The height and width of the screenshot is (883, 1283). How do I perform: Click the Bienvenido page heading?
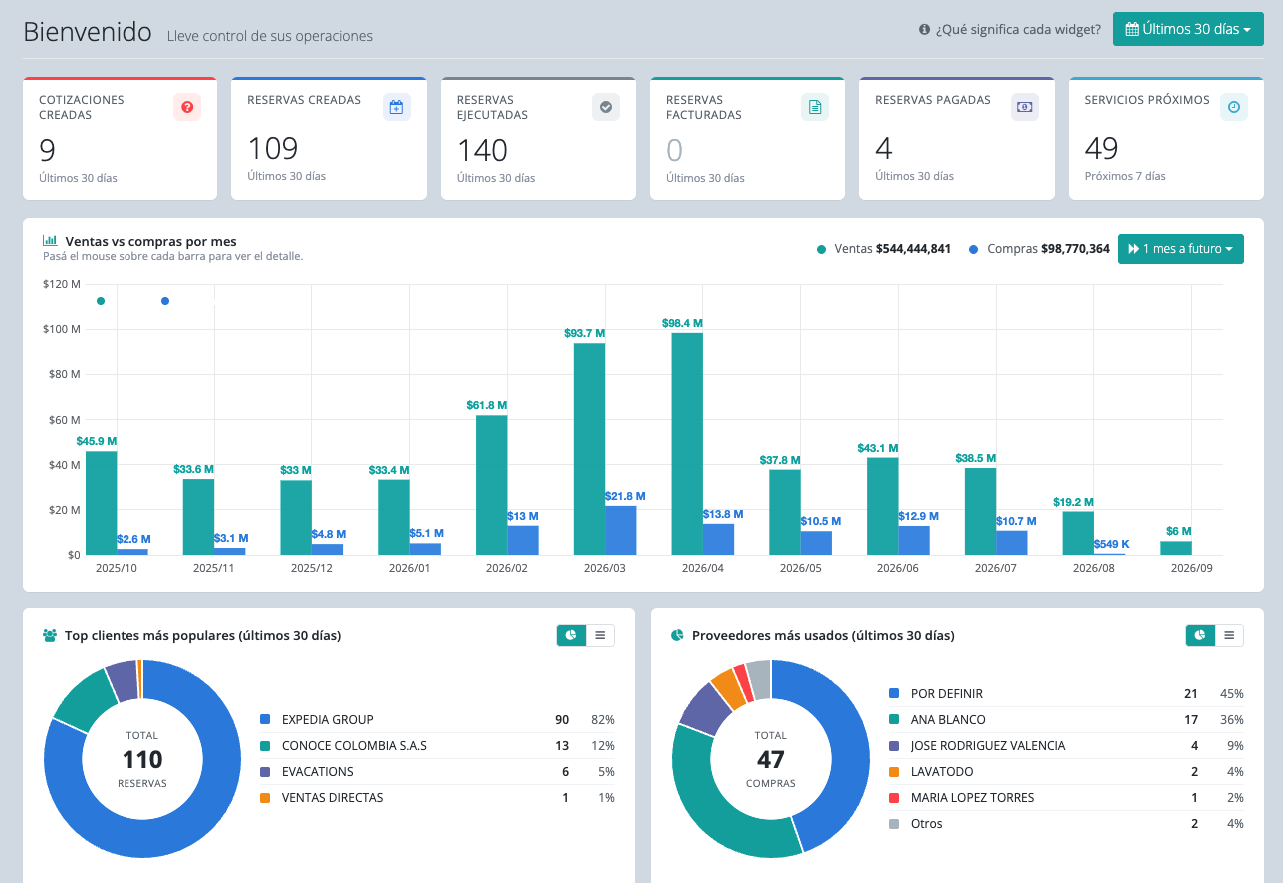coord(88,31)
